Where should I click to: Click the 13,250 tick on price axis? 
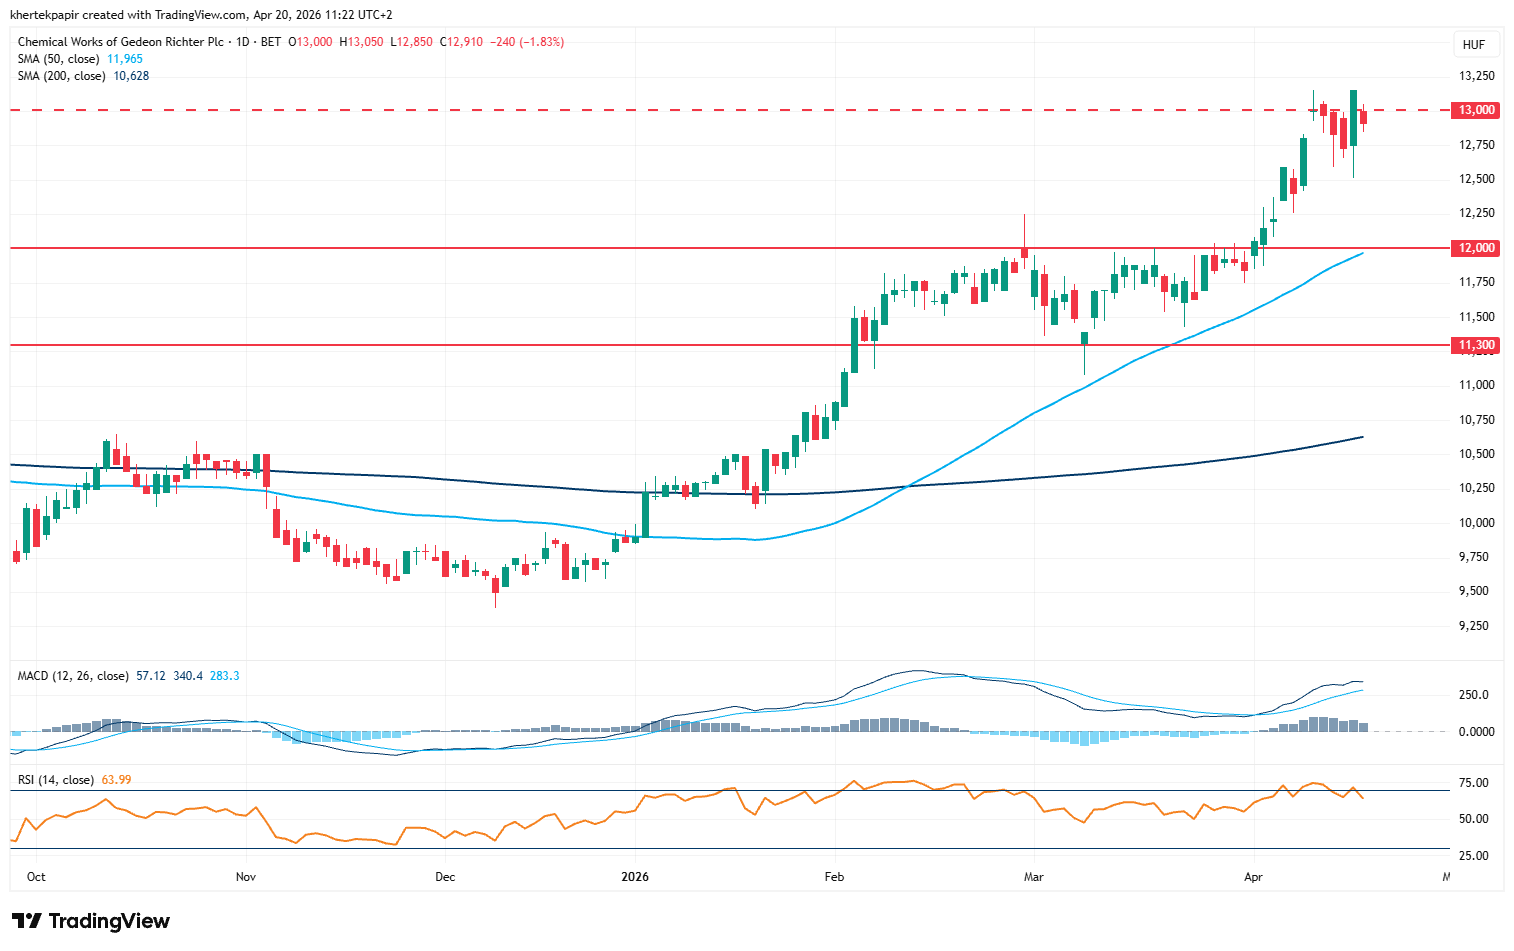[1476, 76]
